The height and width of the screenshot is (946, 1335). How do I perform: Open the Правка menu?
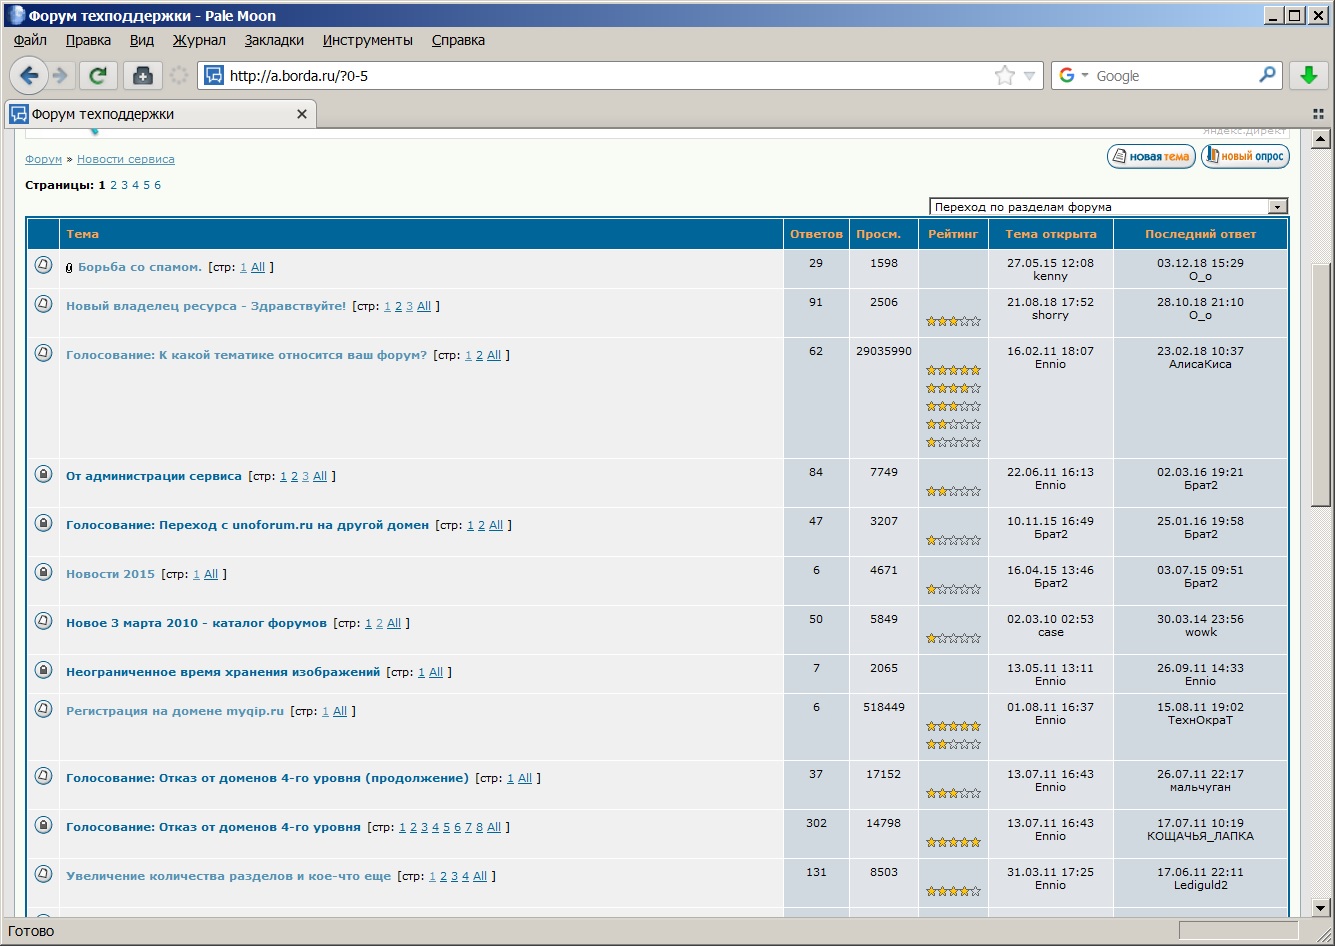click(x=88, y=40)
